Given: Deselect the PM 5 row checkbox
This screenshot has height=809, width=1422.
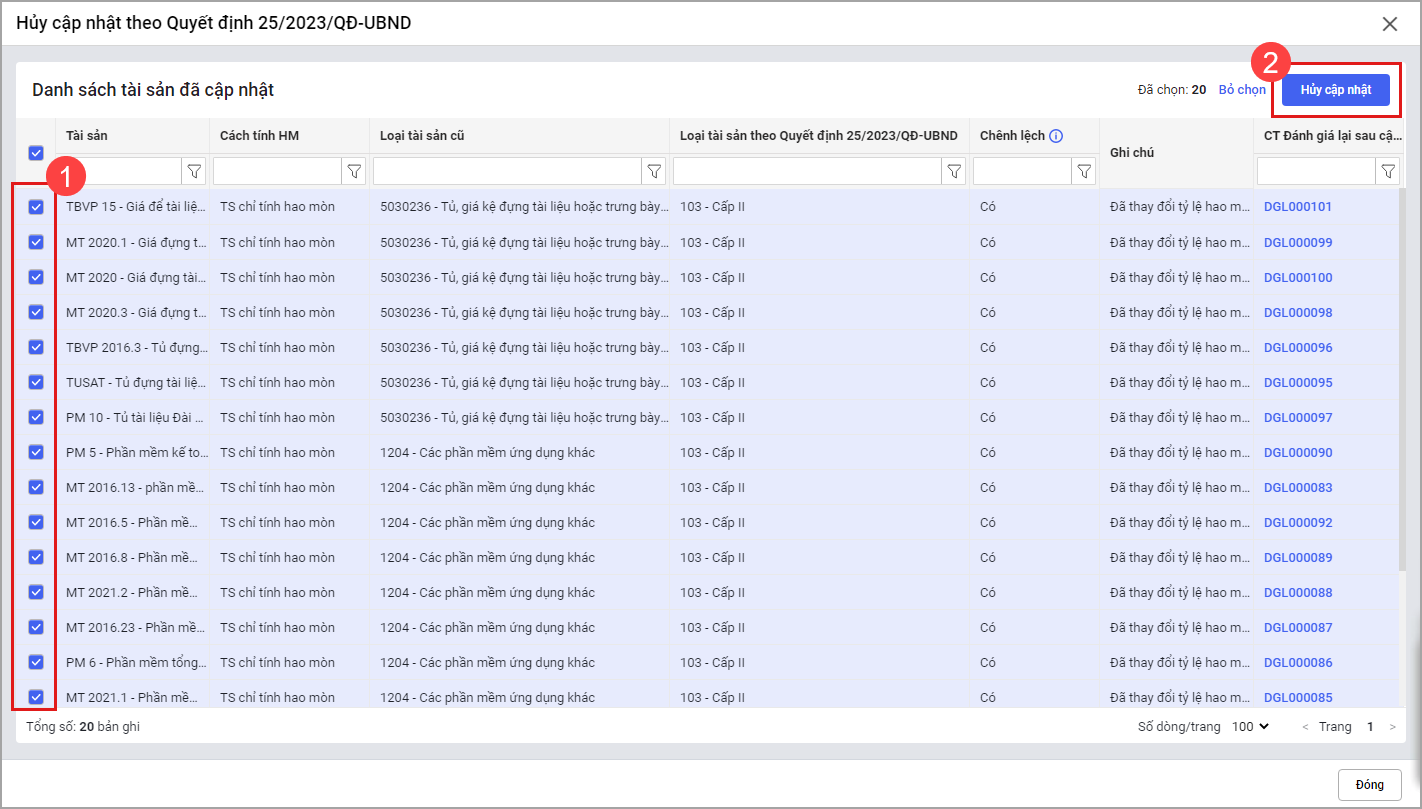Looking at the screenshot, I should pos(36,452).
